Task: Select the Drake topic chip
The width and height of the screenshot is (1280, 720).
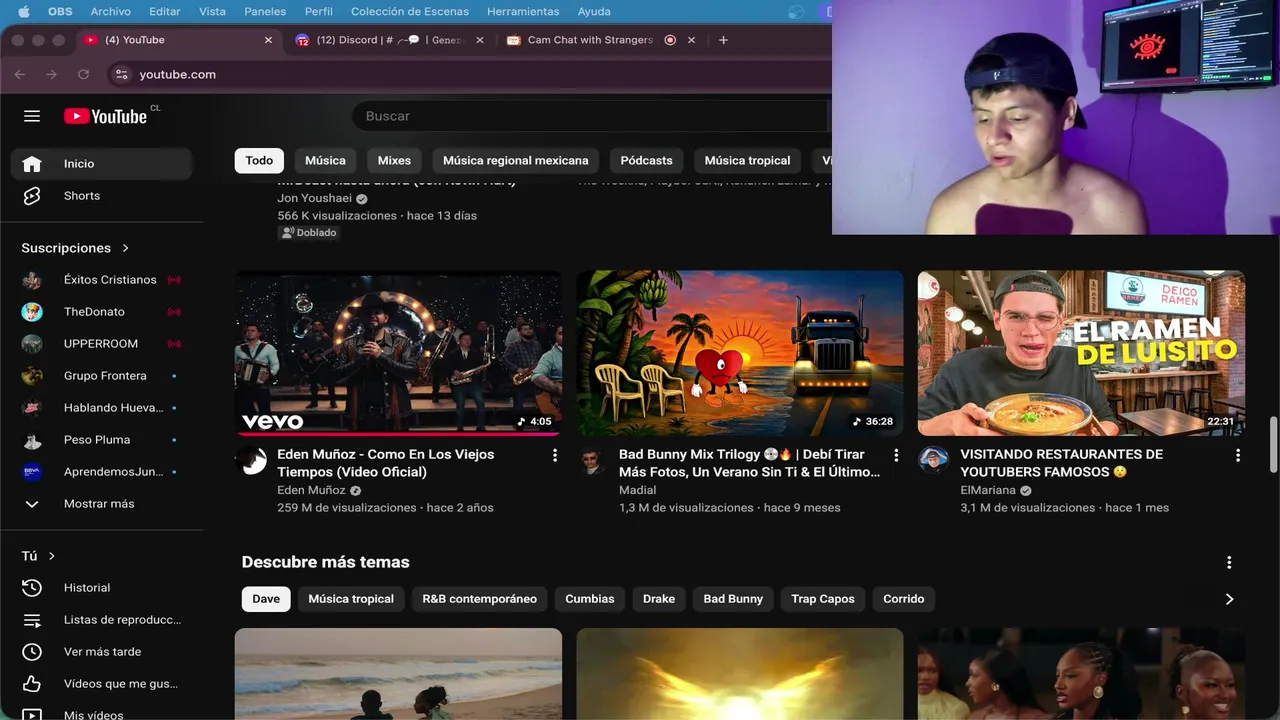Action: click(659, 599)
